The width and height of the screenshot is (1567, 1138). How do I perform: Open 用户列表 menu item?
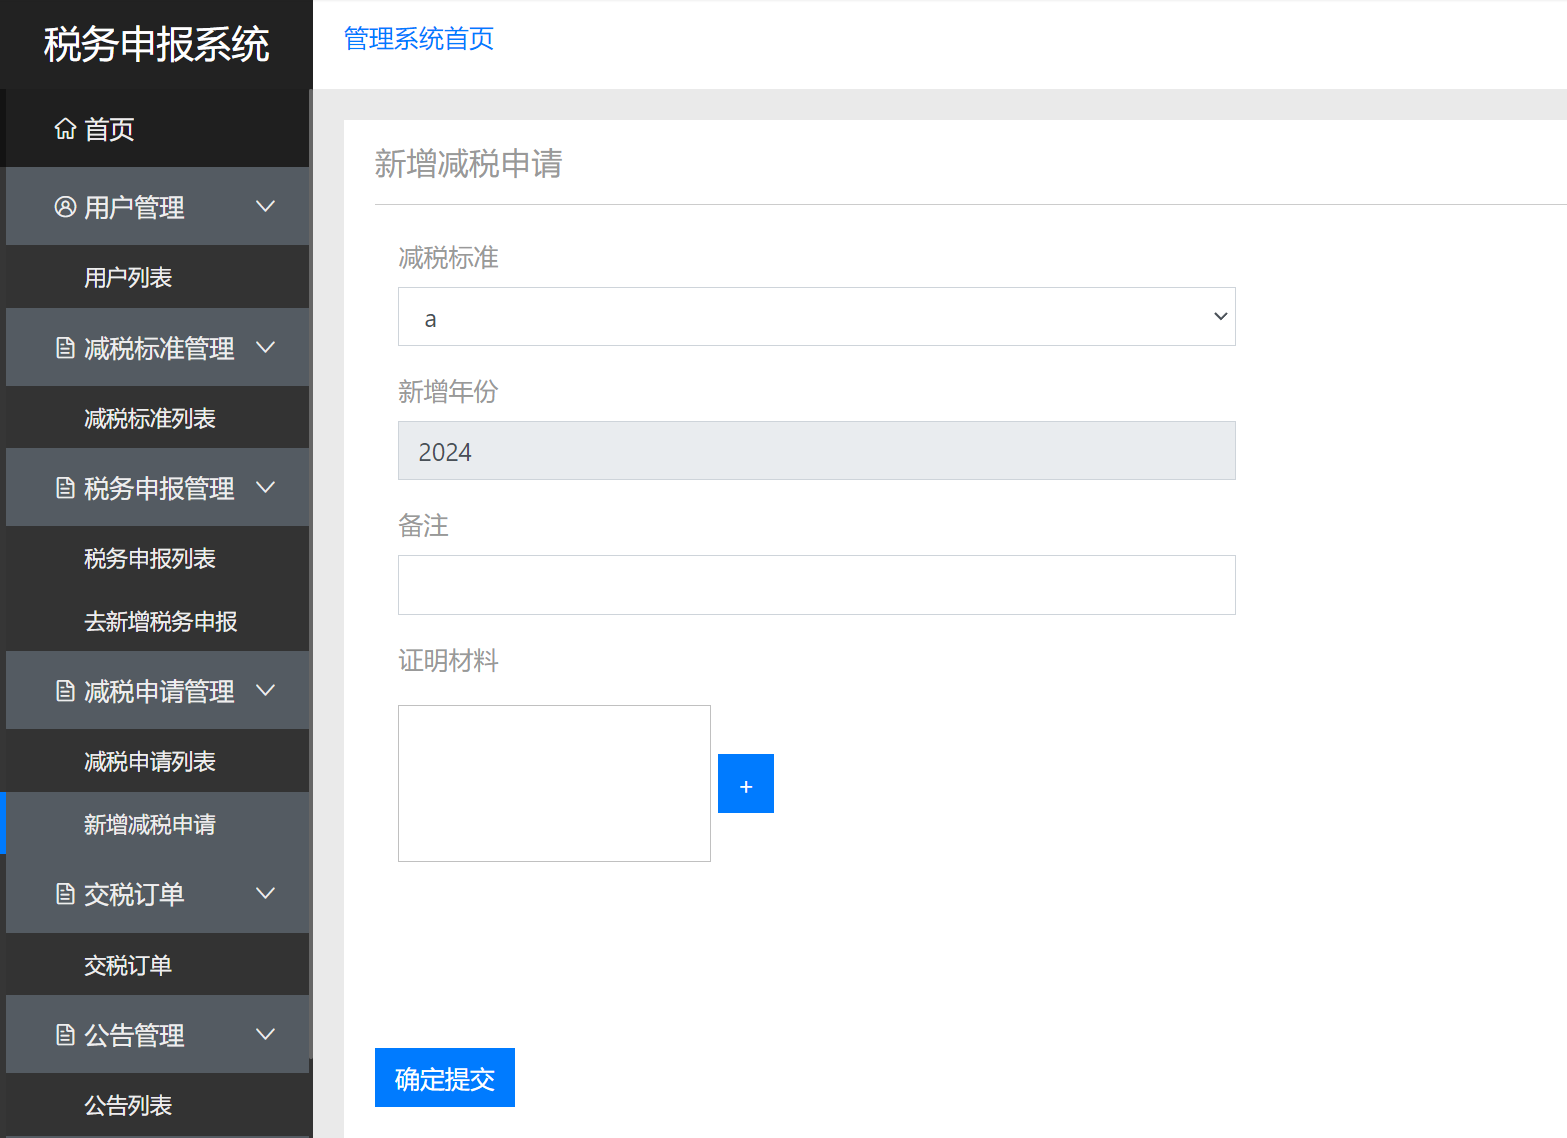[x=157, y=277]
